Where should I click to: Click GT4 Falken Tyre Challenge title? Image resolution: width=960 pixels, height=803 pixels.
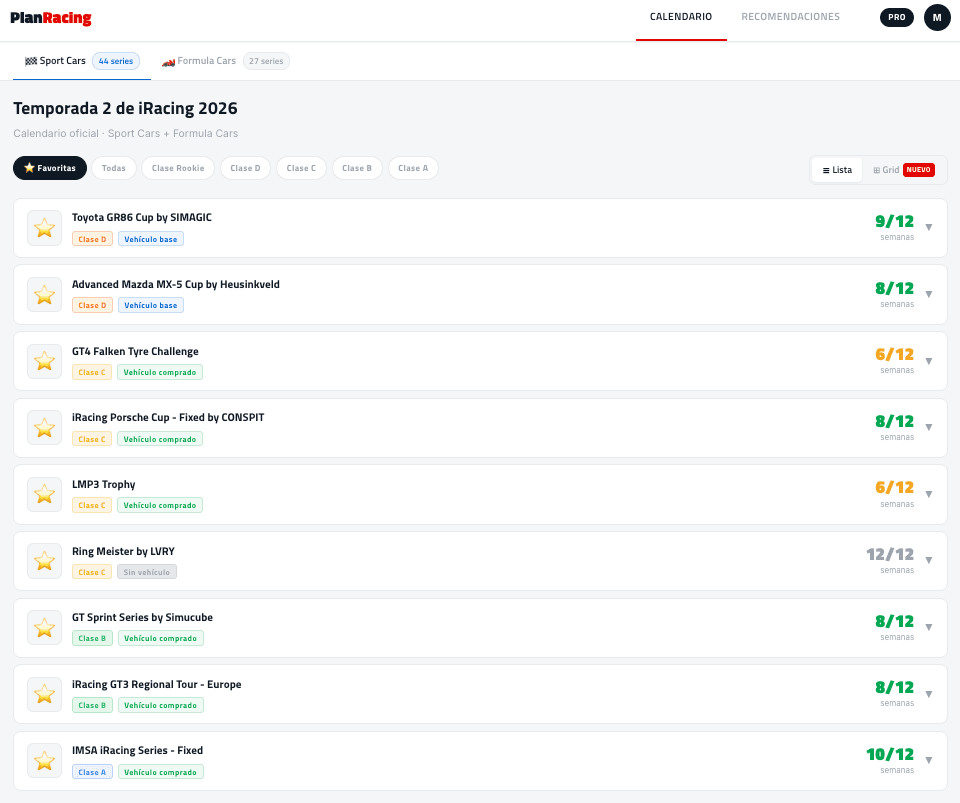coord(135,351)
